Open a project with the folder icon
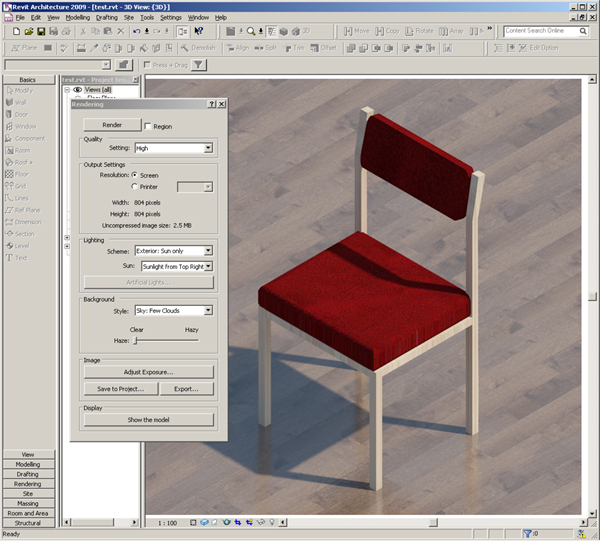600x541 pixels. click(x=29, y=31)
